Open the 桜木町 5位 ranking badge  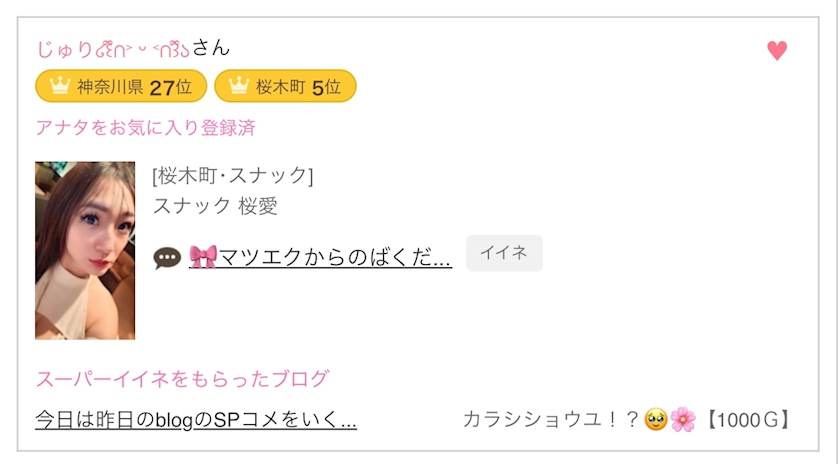click(285, 86)
